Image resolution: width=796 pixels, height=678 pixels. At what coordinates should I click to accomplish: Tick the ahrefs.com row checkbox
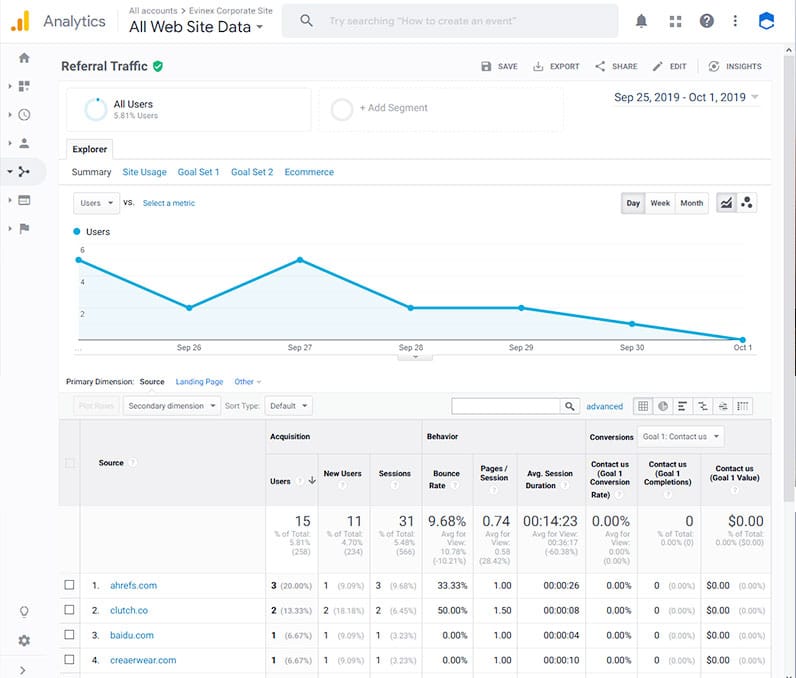coord(70,585)
